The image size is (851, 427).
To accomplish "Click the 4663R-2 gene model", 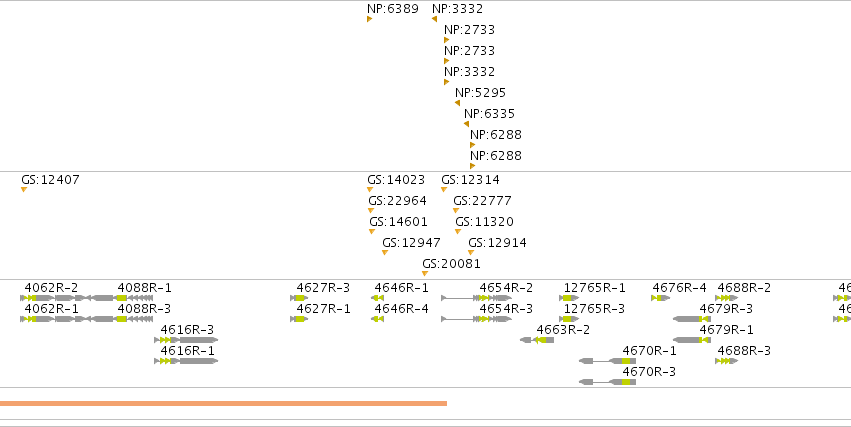I will pos(537,340).
